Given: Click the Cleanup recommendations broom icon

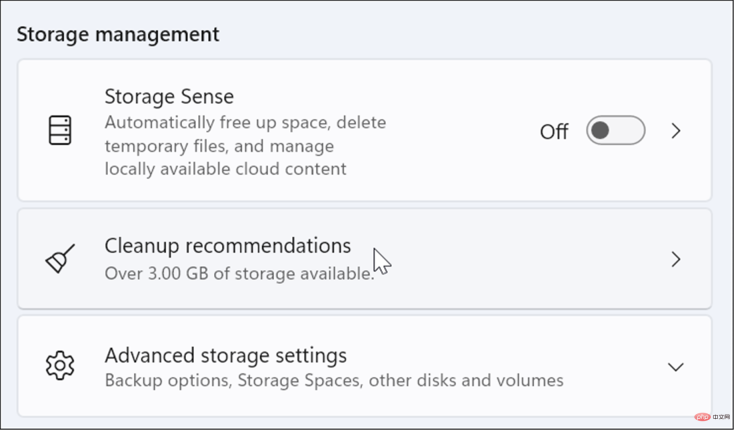Looking at the screenshot, I should coord(60,259).
